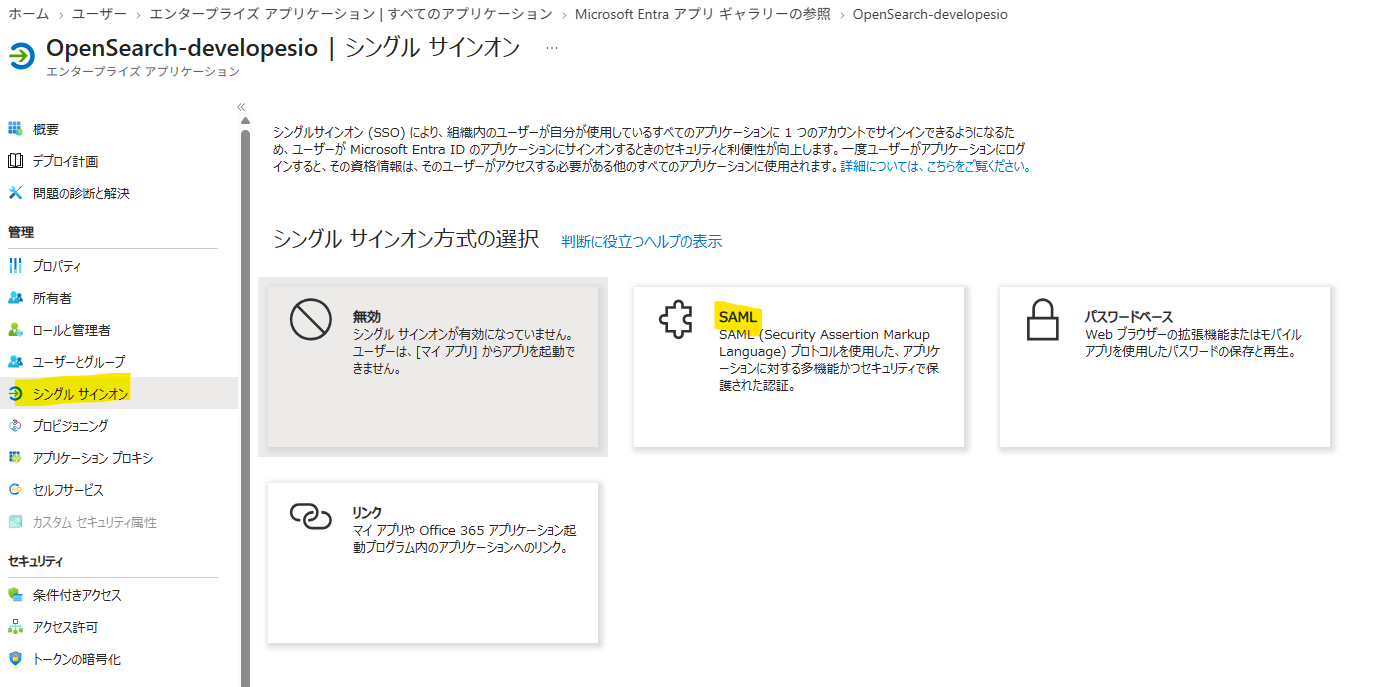Open the ellipsis more options in title
The height and width of the screenshot is (687, 1380).
[552, 48]
